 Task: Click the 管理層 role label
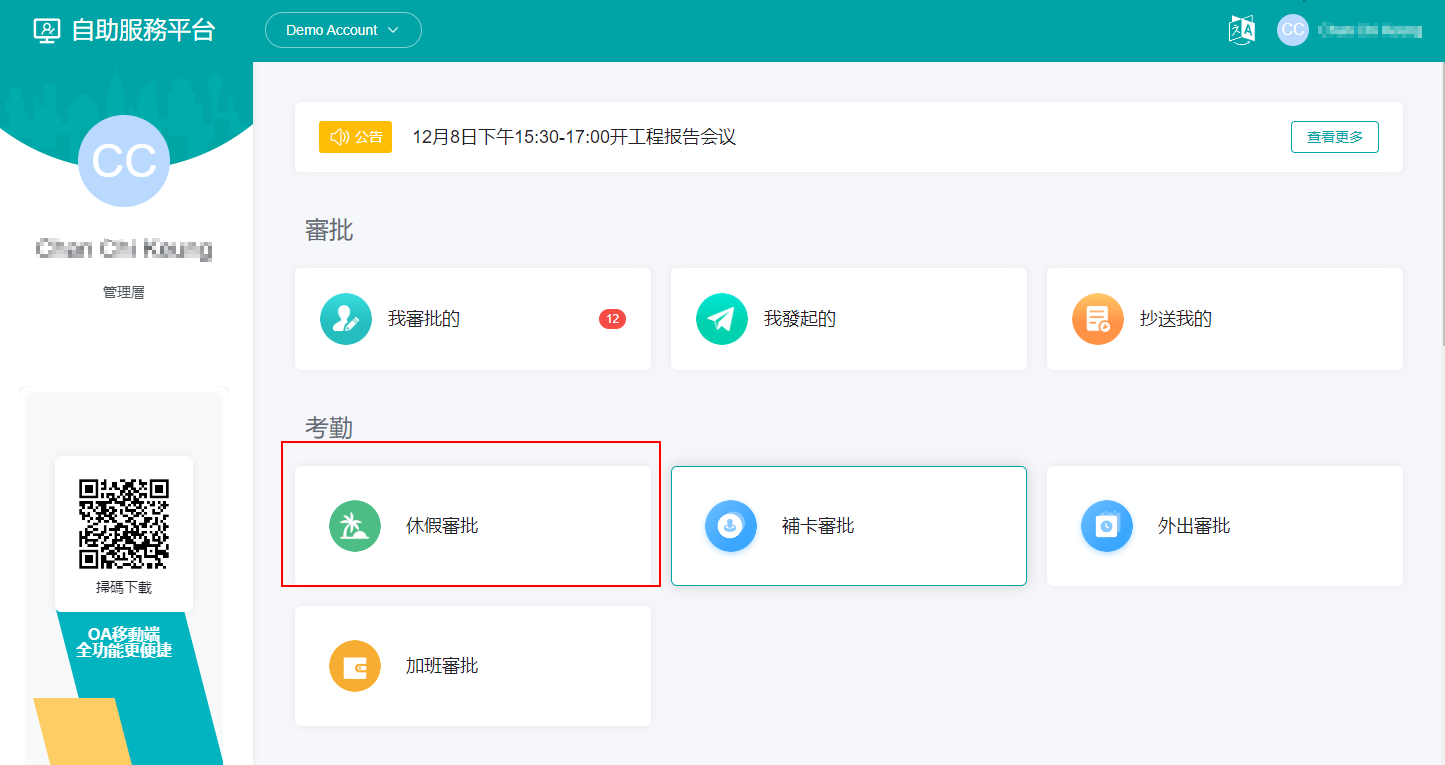point(124,293)
